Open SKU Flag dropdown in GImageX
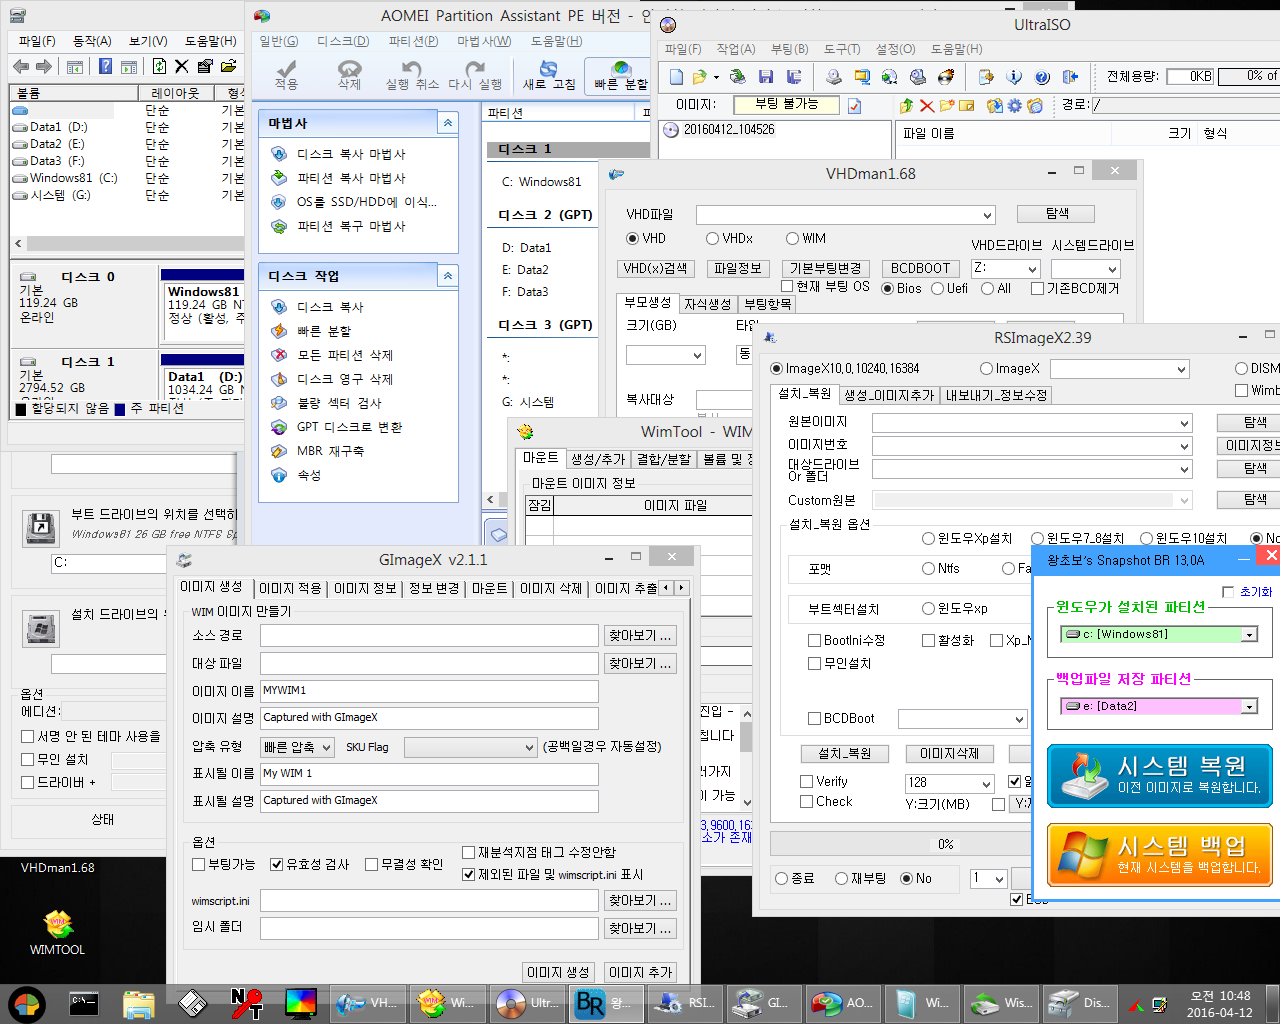Image resolution: width=1280 pixels, height=1024 pixels. (471, 747)
